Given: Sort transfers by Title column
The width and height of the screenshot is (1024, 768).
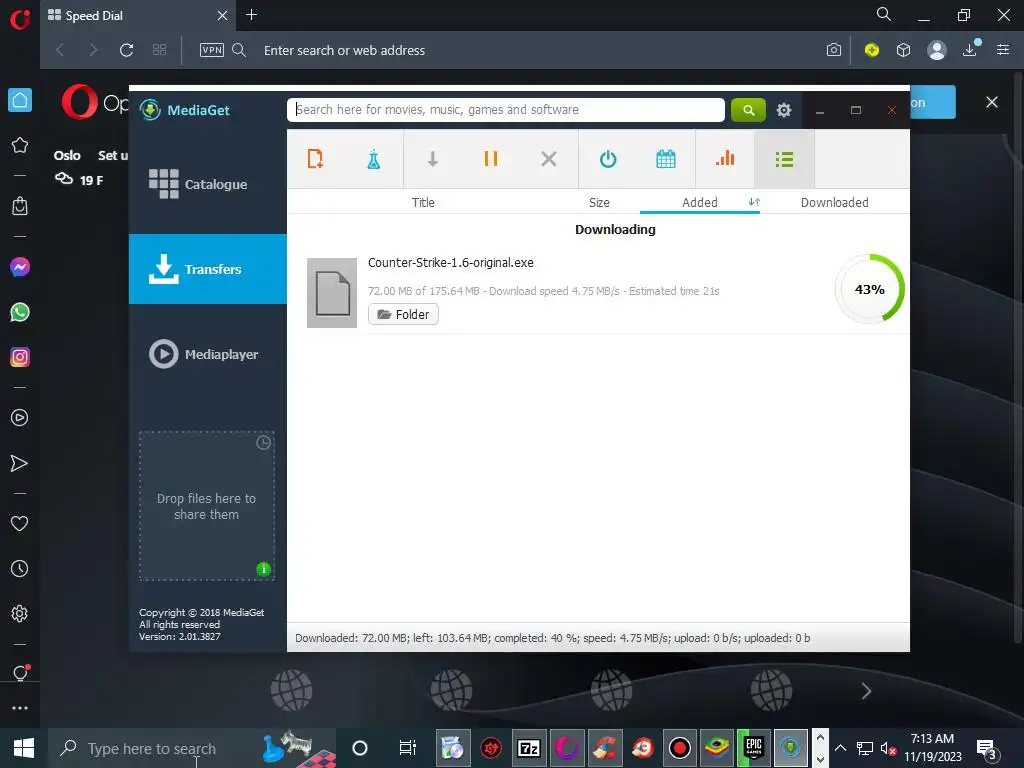Looking at the screenshot, I should (x=423, y=202).
